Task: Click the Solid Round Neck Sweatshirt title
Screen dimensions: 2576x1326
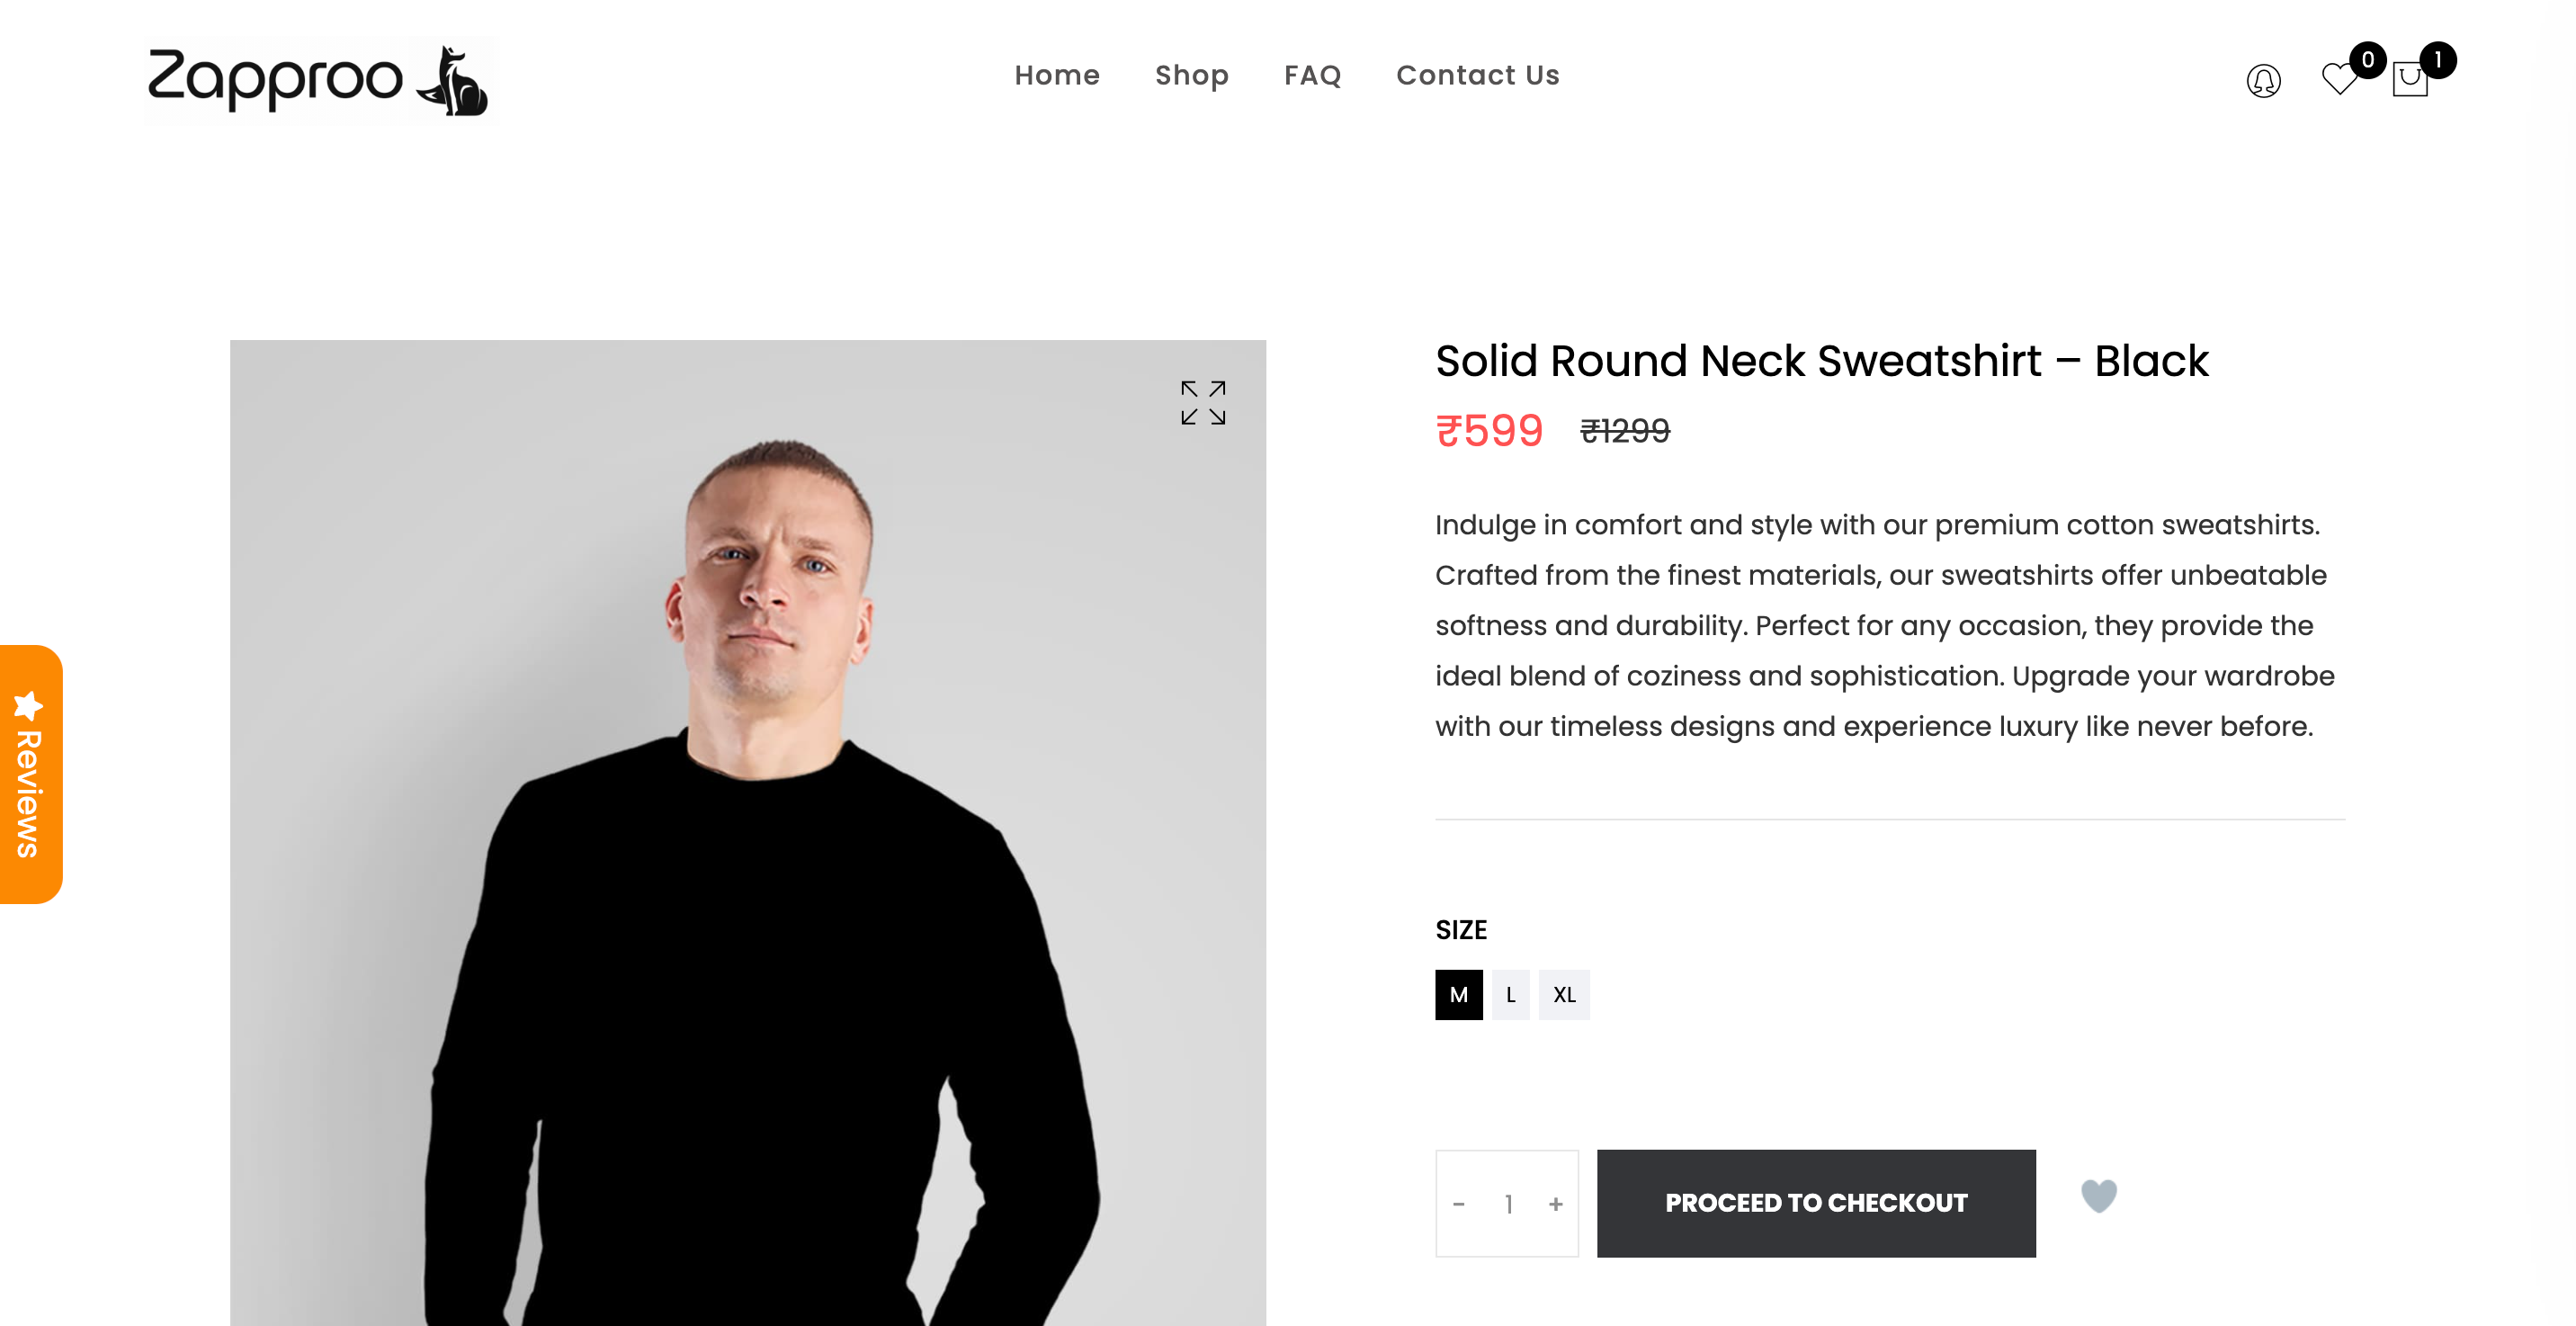Action: click(x=1821, y=361)
